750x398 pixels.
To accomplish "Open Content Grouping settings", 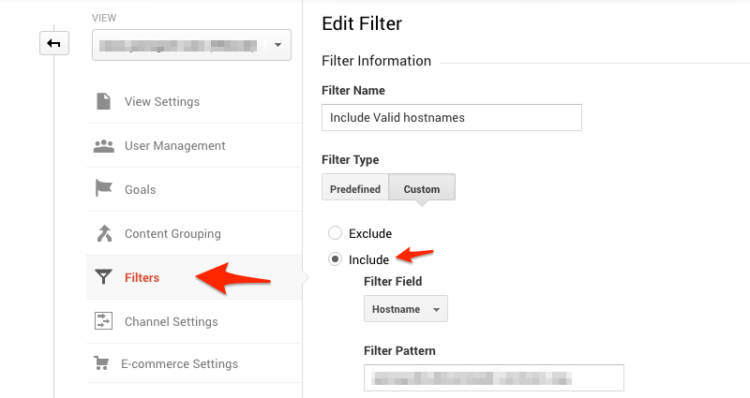I will tap(173, 233).
